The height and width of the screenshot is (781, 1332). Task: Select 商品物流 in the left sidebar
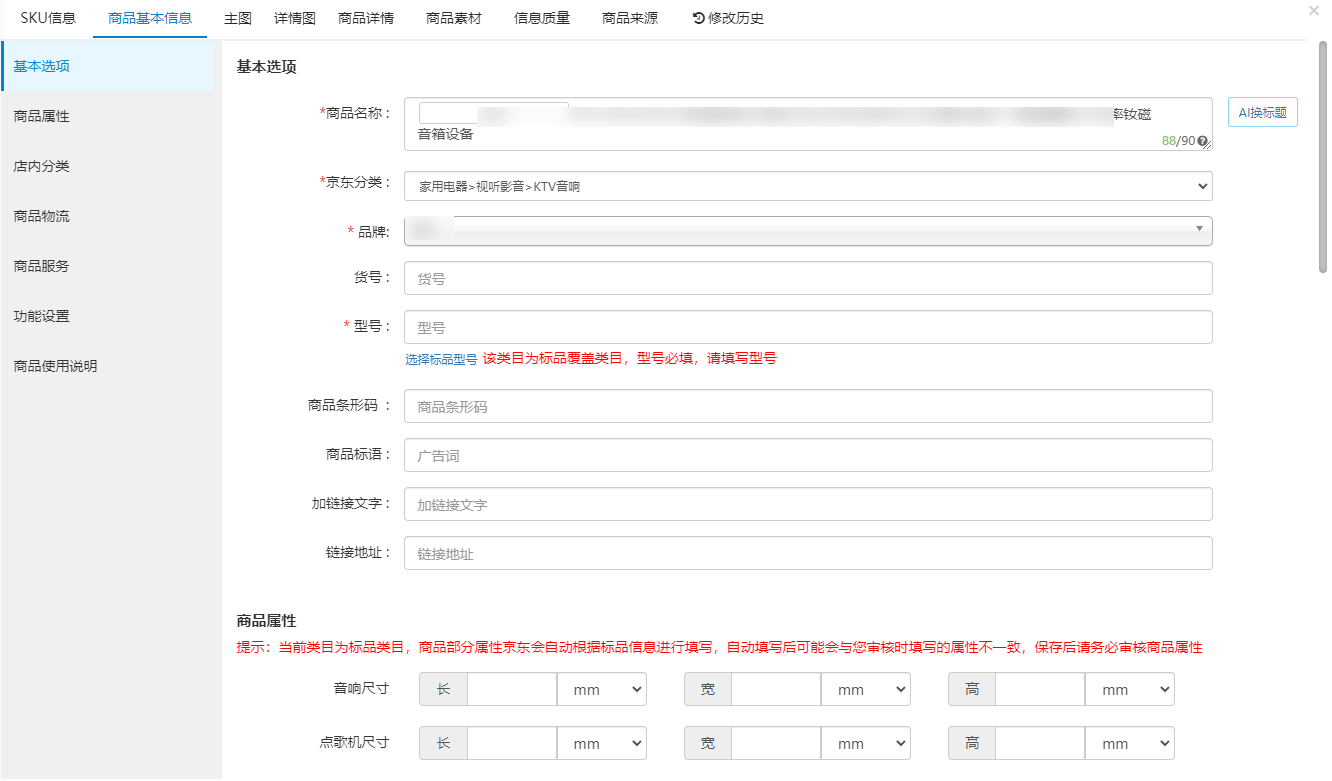42,216
